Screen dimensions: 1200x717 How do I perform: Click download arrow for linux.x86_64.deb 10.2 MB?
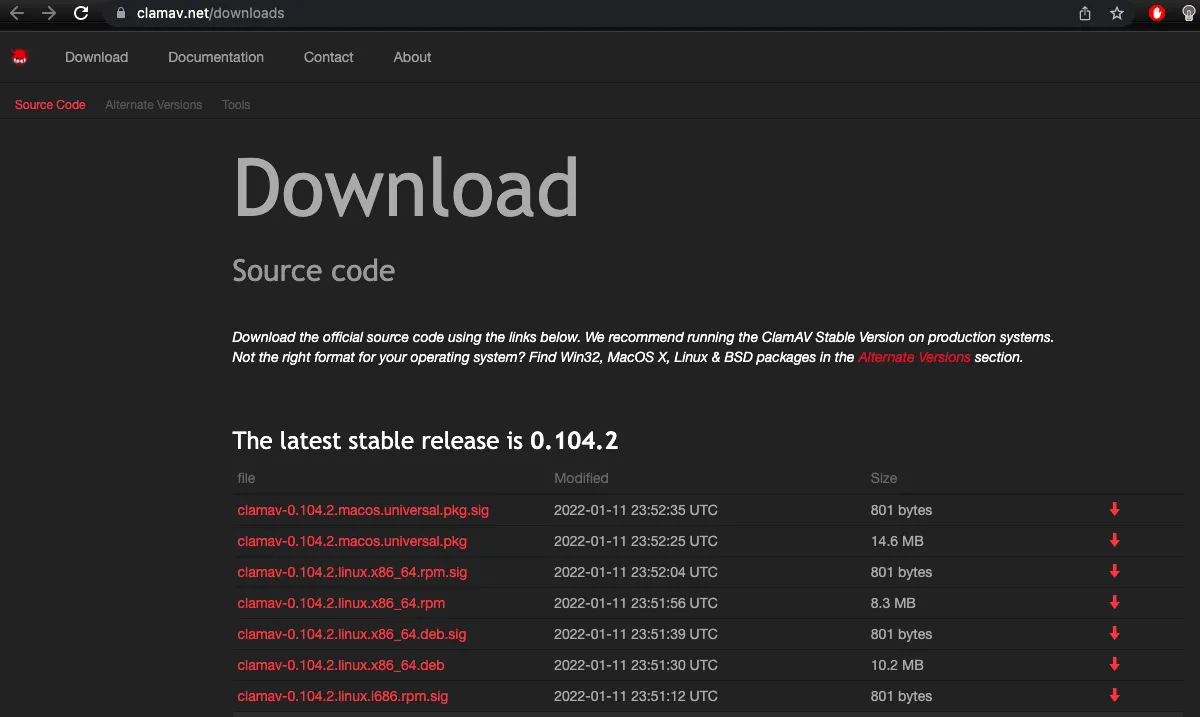point(1114,665)
